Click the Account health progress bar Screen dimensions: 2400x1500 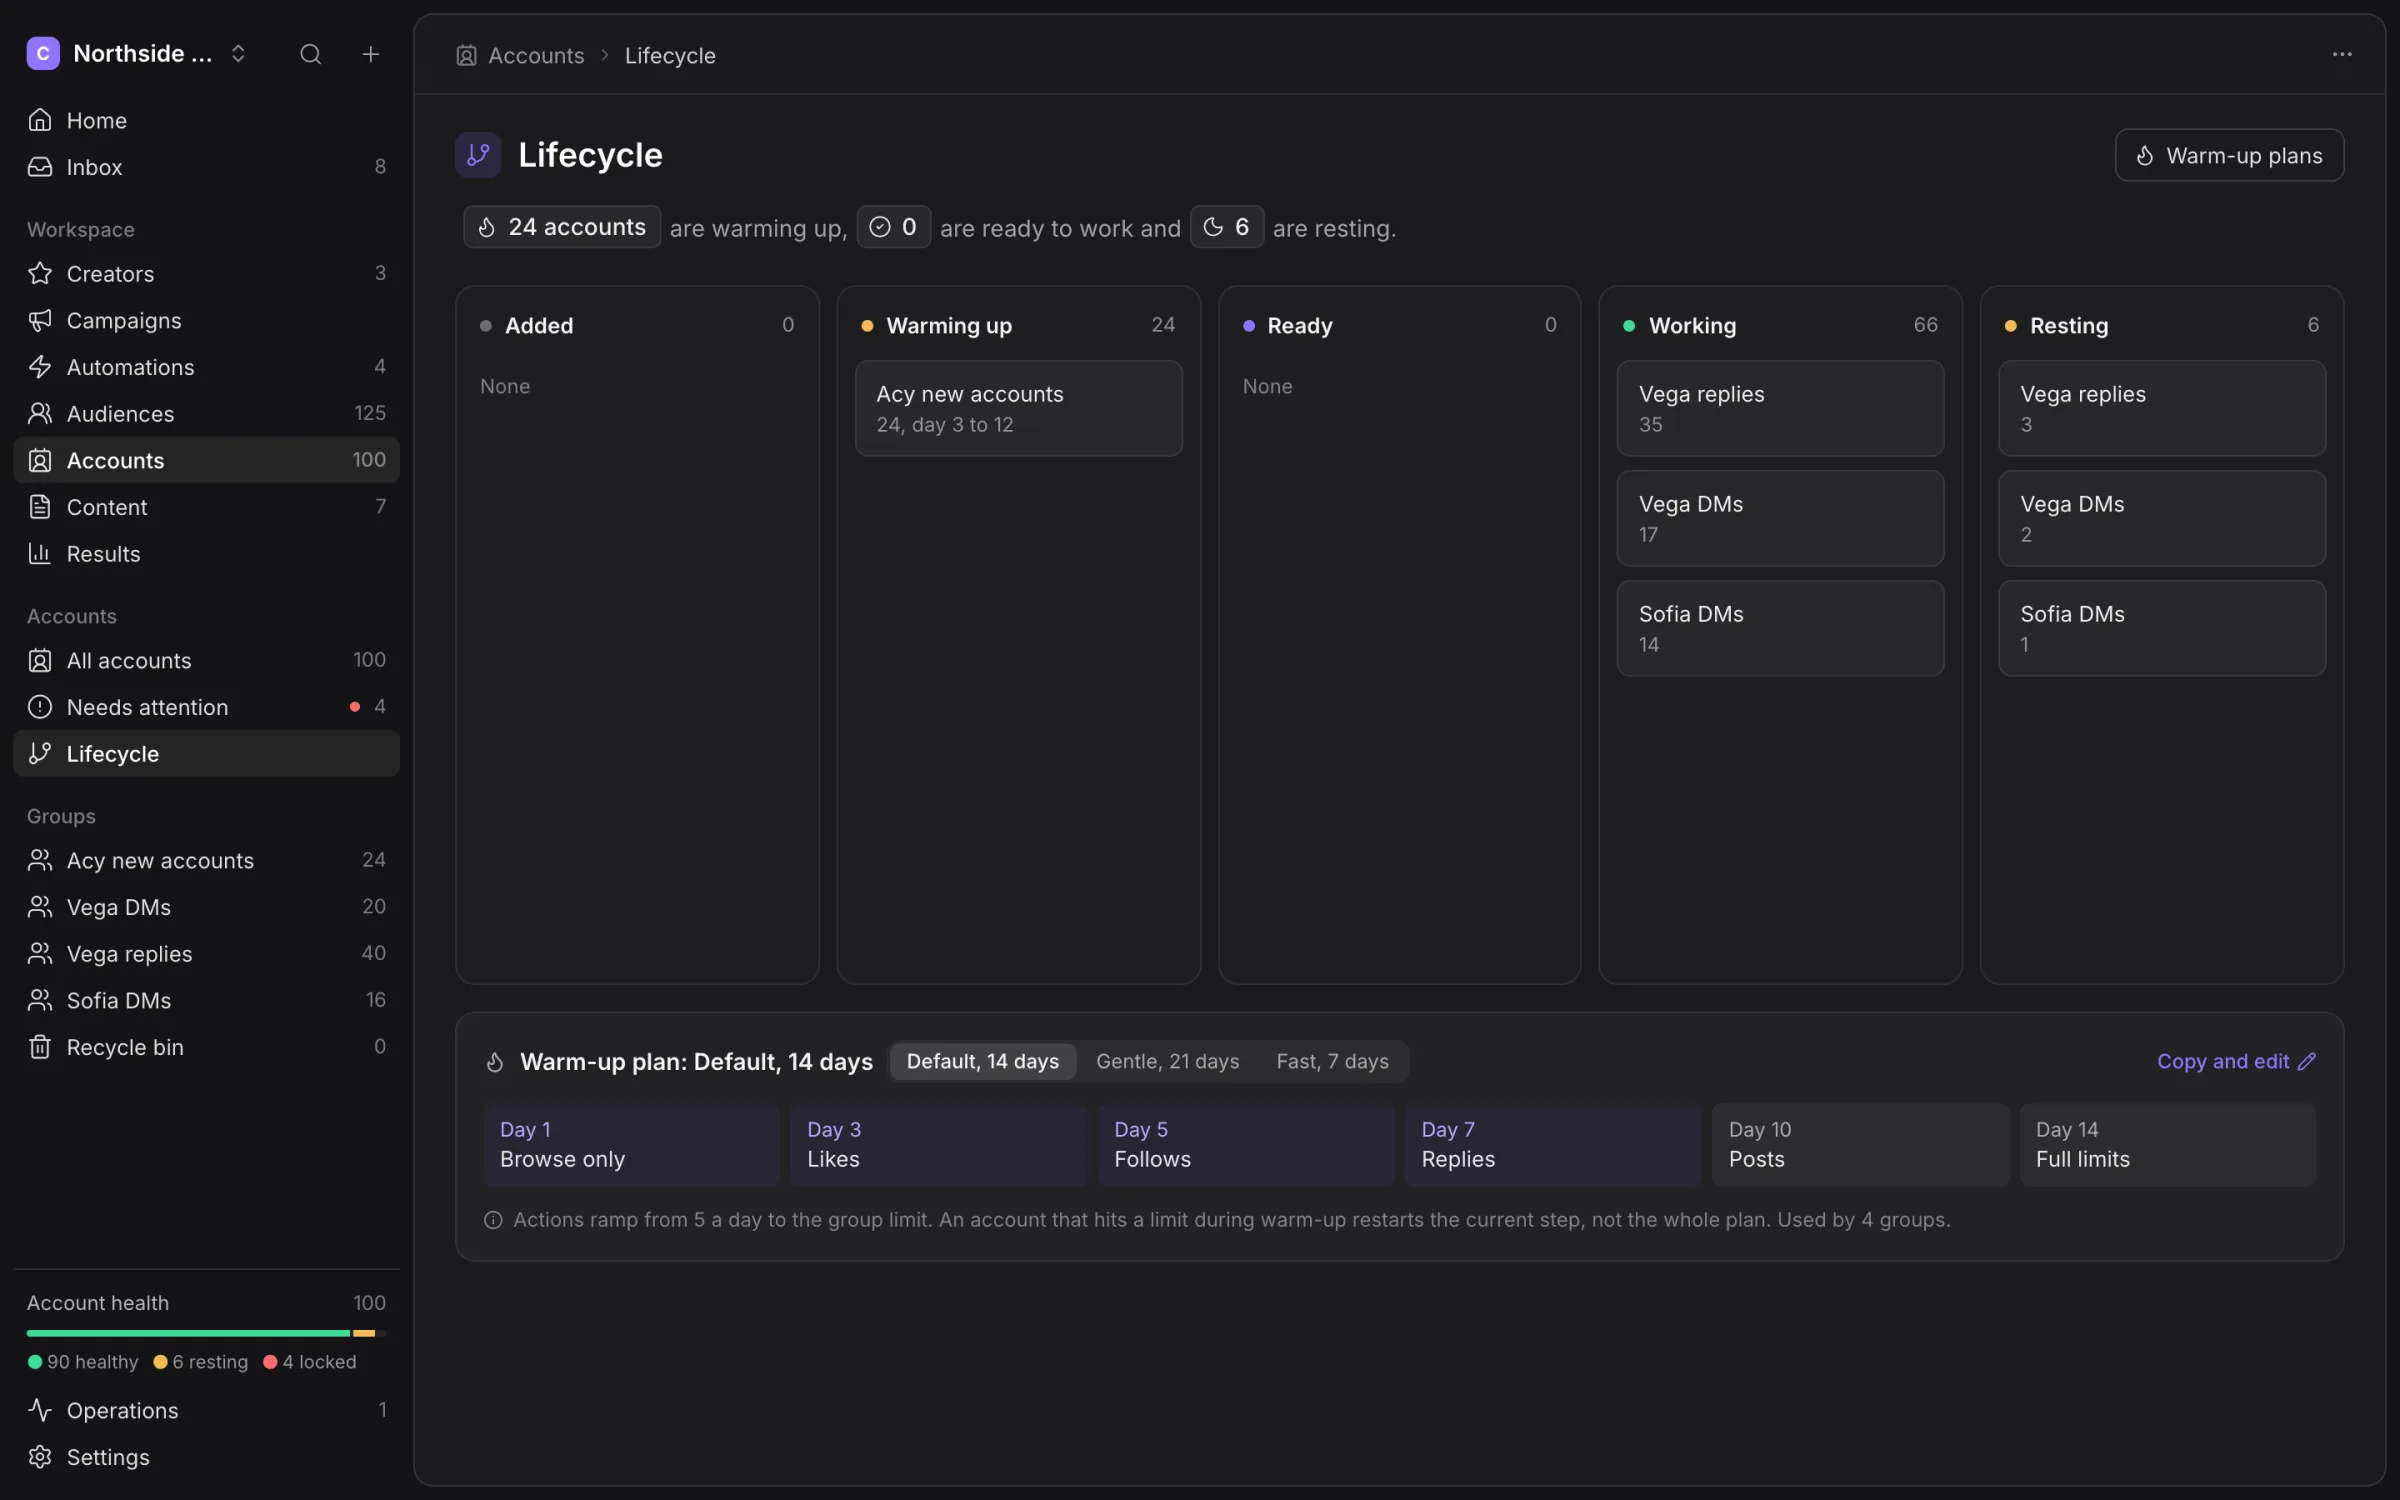tap(206, 1333)
